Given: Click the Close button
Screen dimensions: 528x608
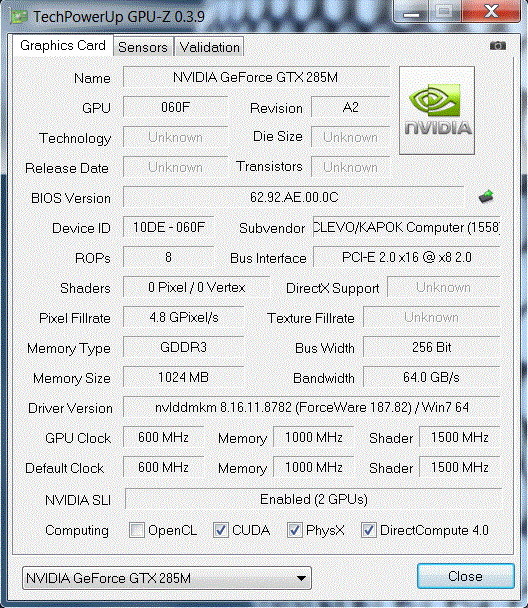Looking at the screenshot, I should (466, 576).
